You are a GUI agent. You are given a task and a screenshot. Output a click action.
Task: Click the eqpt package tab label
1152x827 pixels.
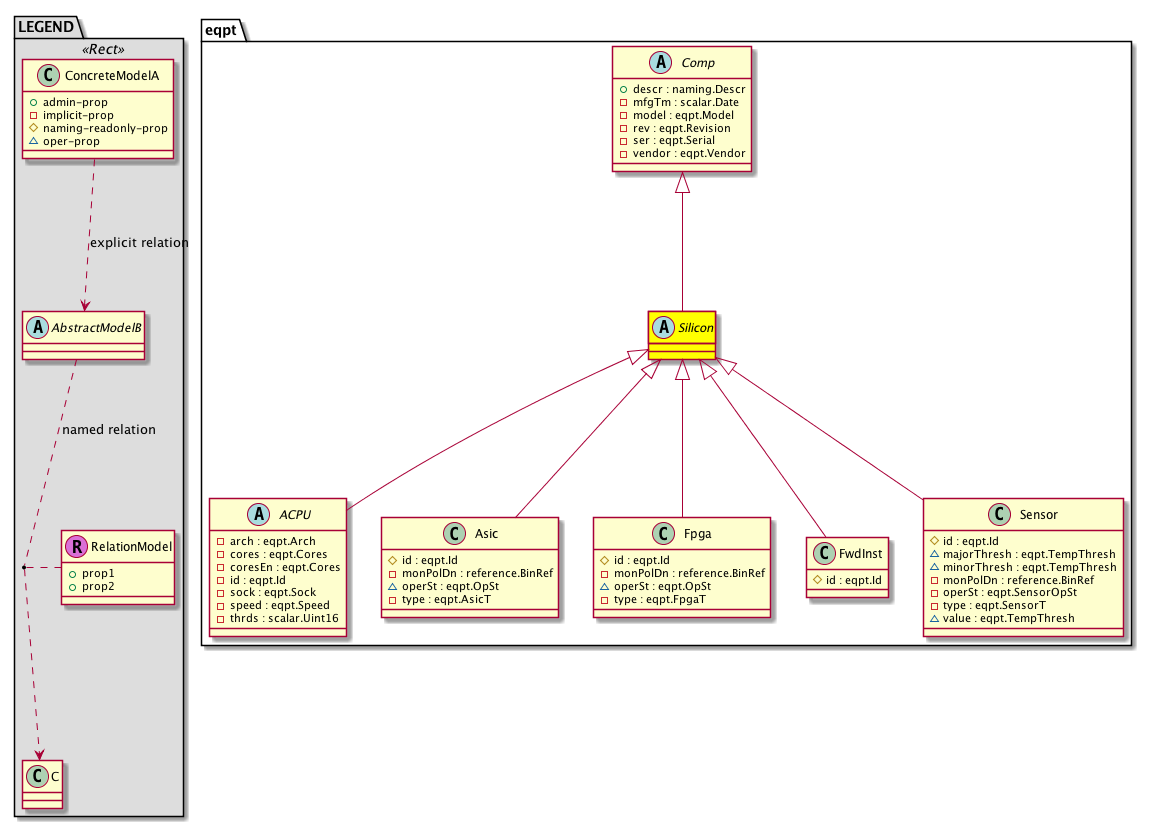tap(220, 30)
